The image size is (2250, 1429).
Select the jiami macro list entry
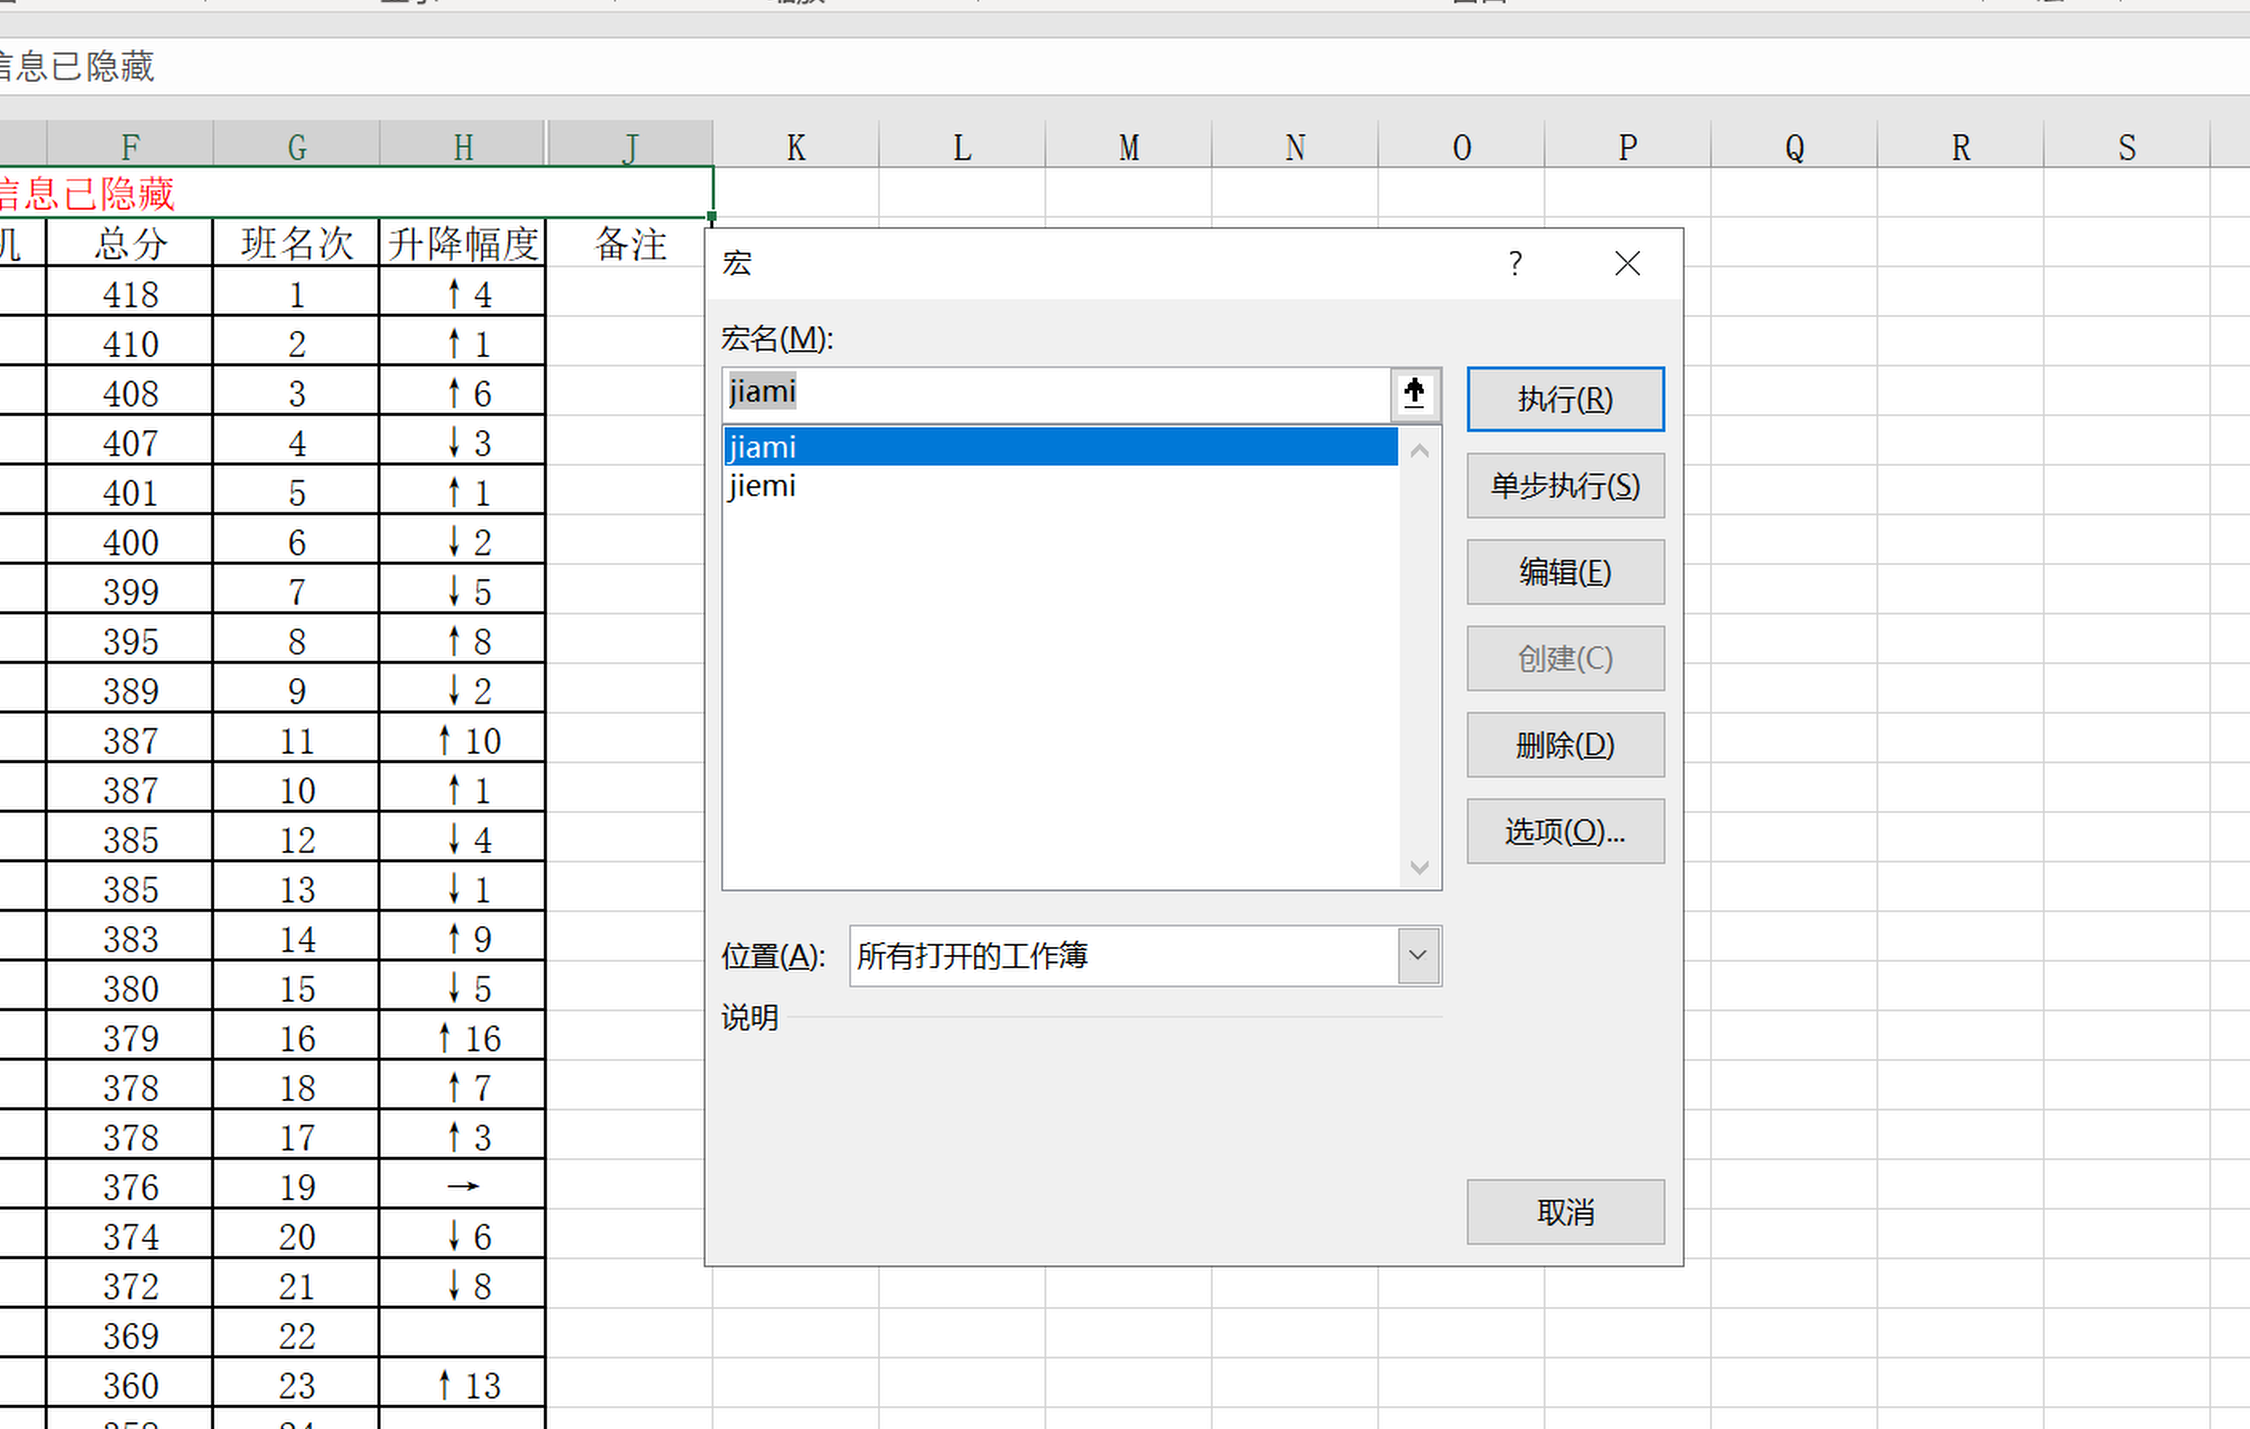(x=1060, y=447)
